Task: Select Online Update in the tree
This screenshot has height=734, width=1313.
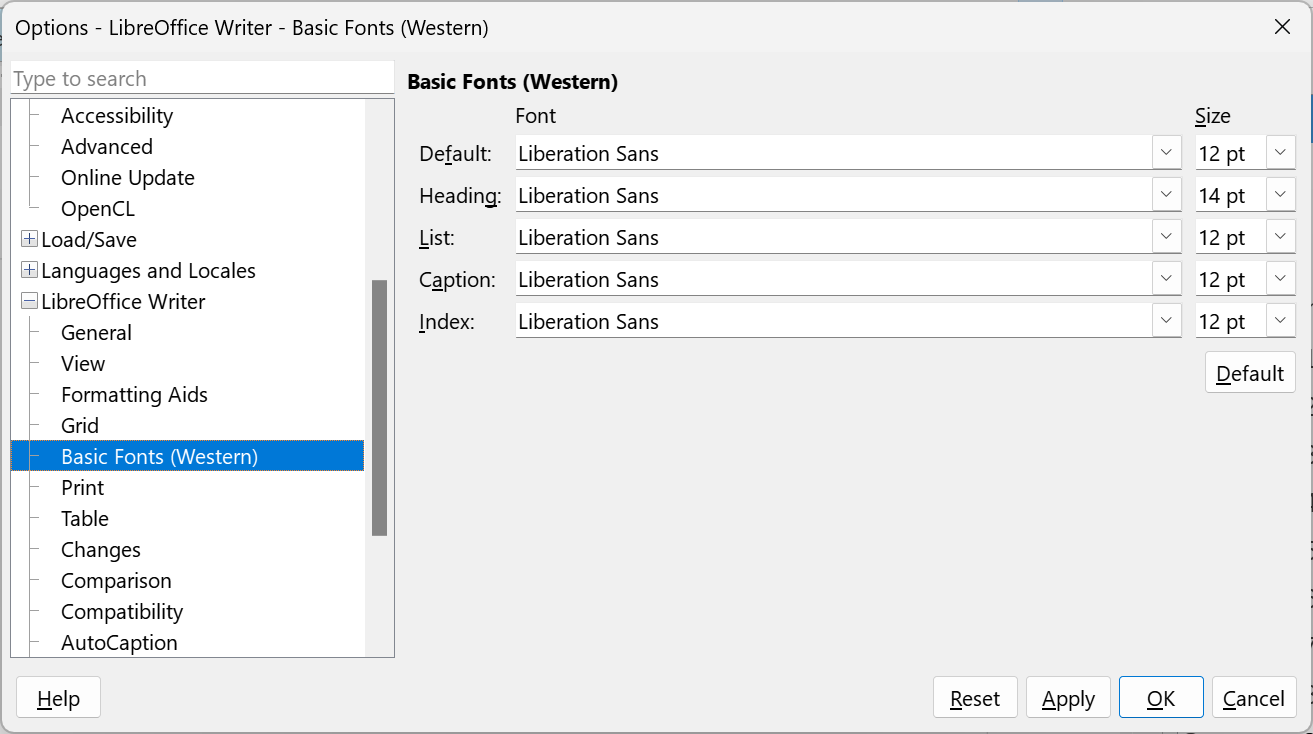Action: coord(128,178)
